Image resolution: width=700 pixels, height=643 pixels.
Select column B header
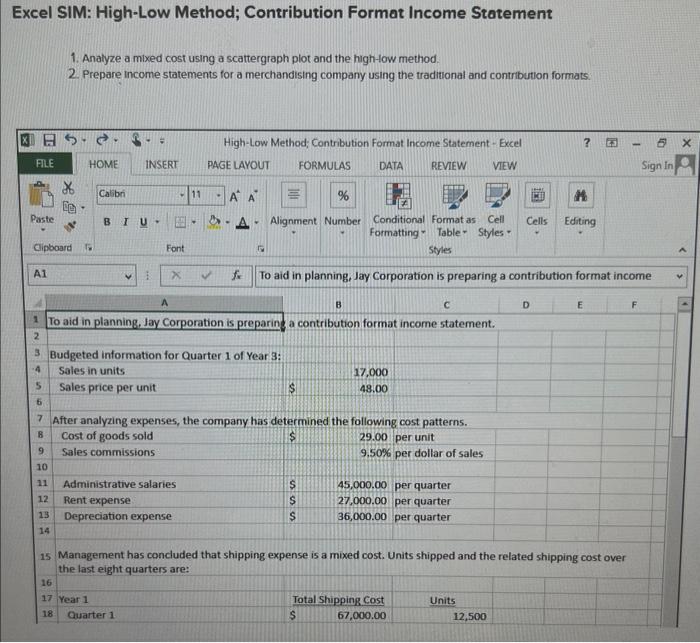point(338,305)
